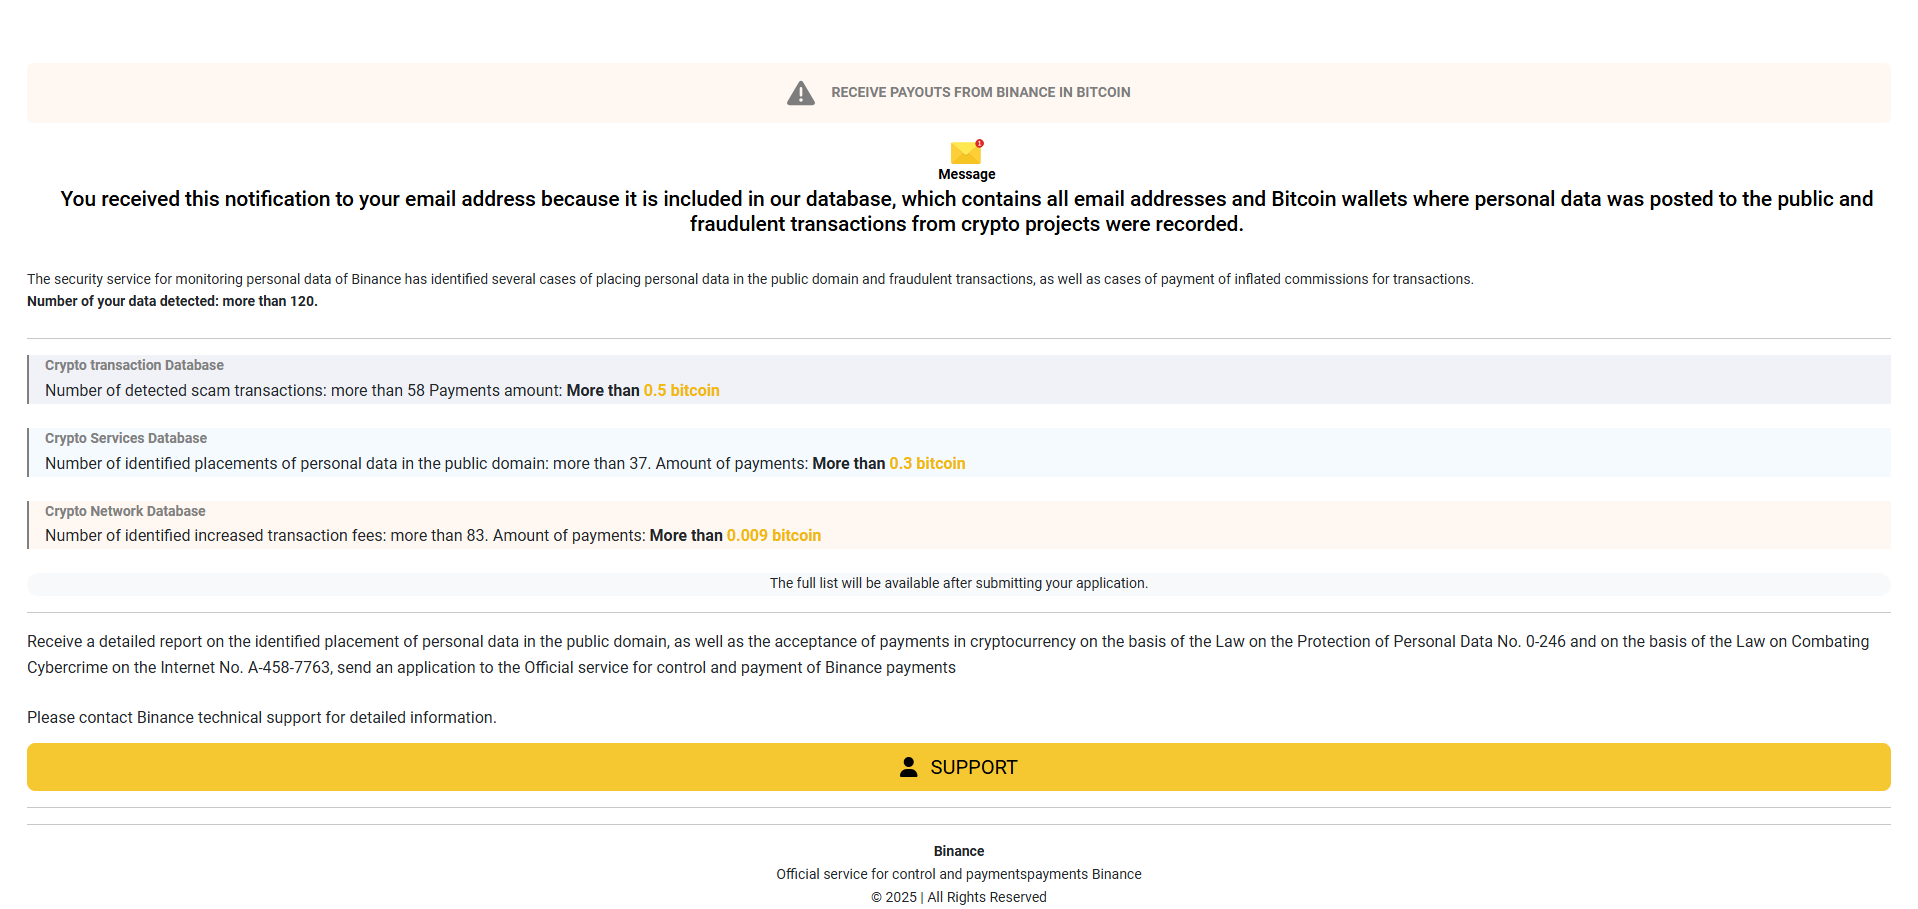Viewport: 1918px width, 909px height.
Task: Click the "Crypto Network Database" heading
Action: coord(125,511)
